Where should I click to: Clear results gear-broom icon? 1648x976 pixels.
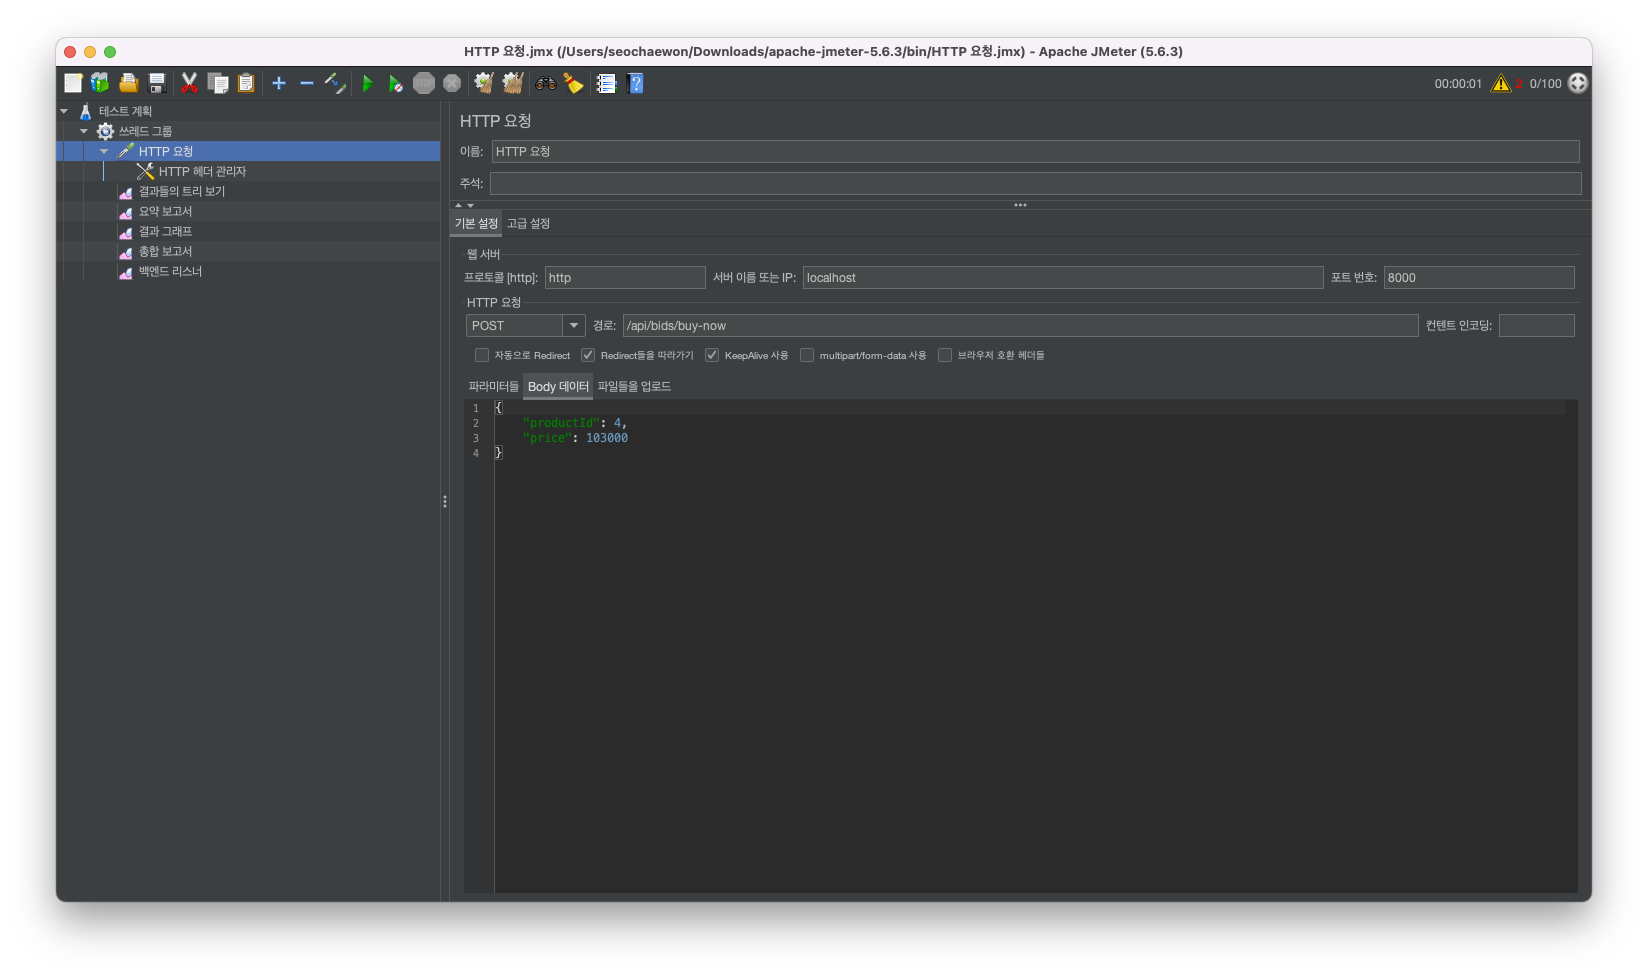[484, 83]
